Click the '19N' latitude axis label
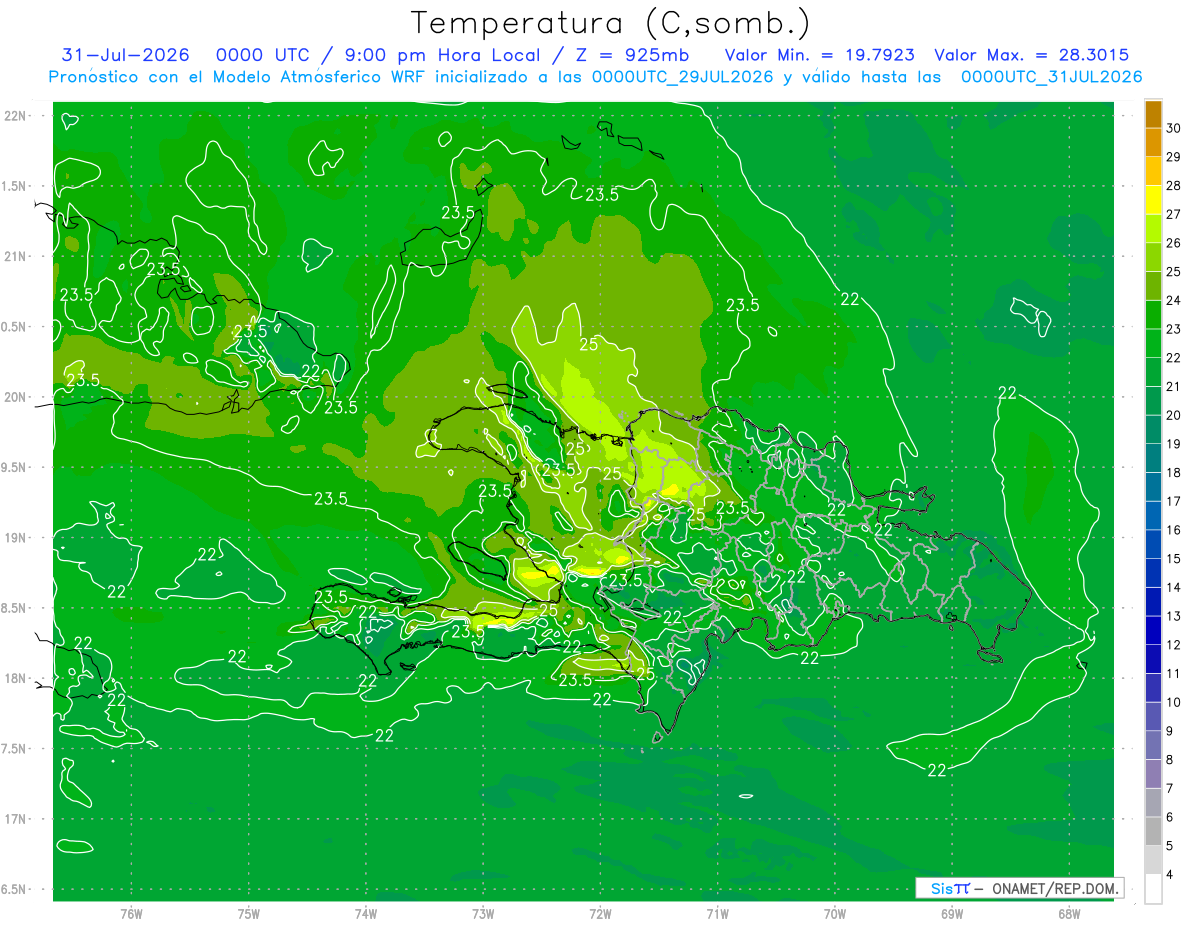This screenshot has width=1200, height=927. pos(17,538)
